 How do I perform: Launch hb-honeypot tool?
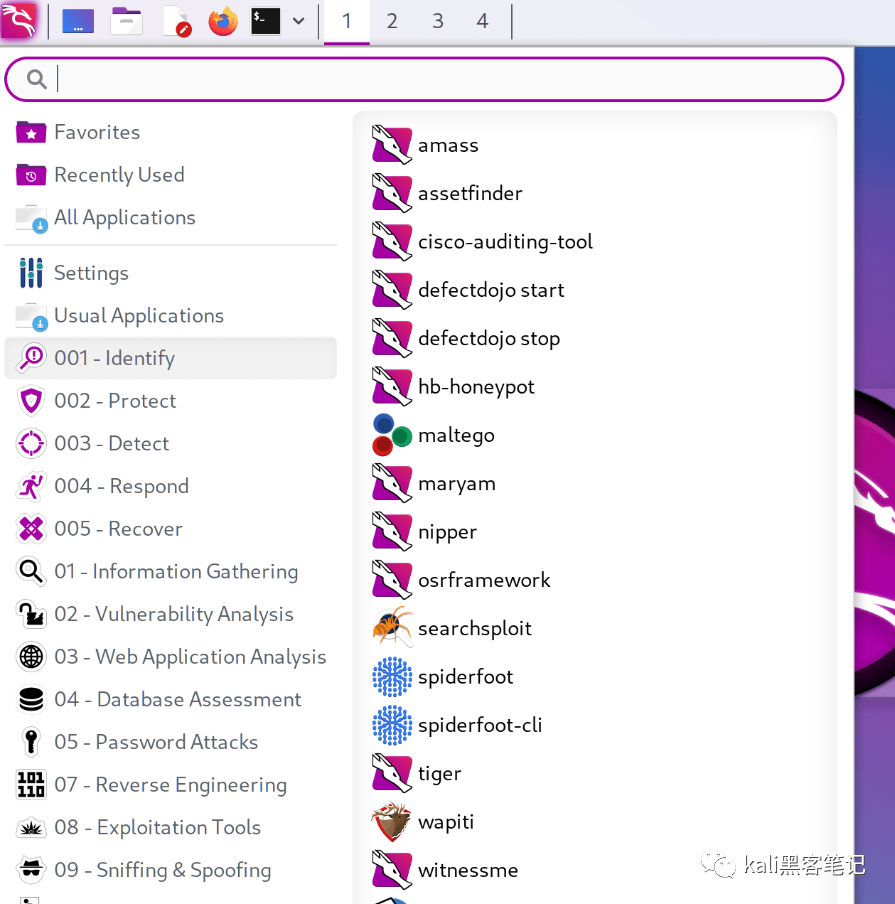(x=595, y=387)
